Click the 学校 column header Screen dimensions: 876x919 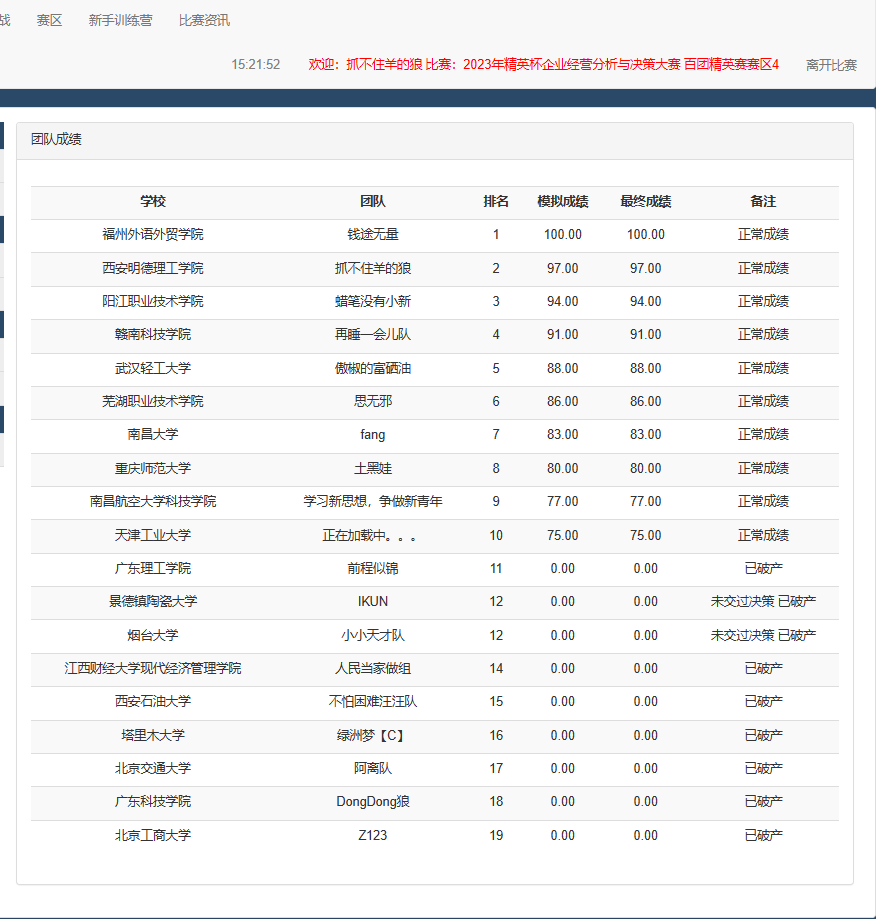coord(153,202)
